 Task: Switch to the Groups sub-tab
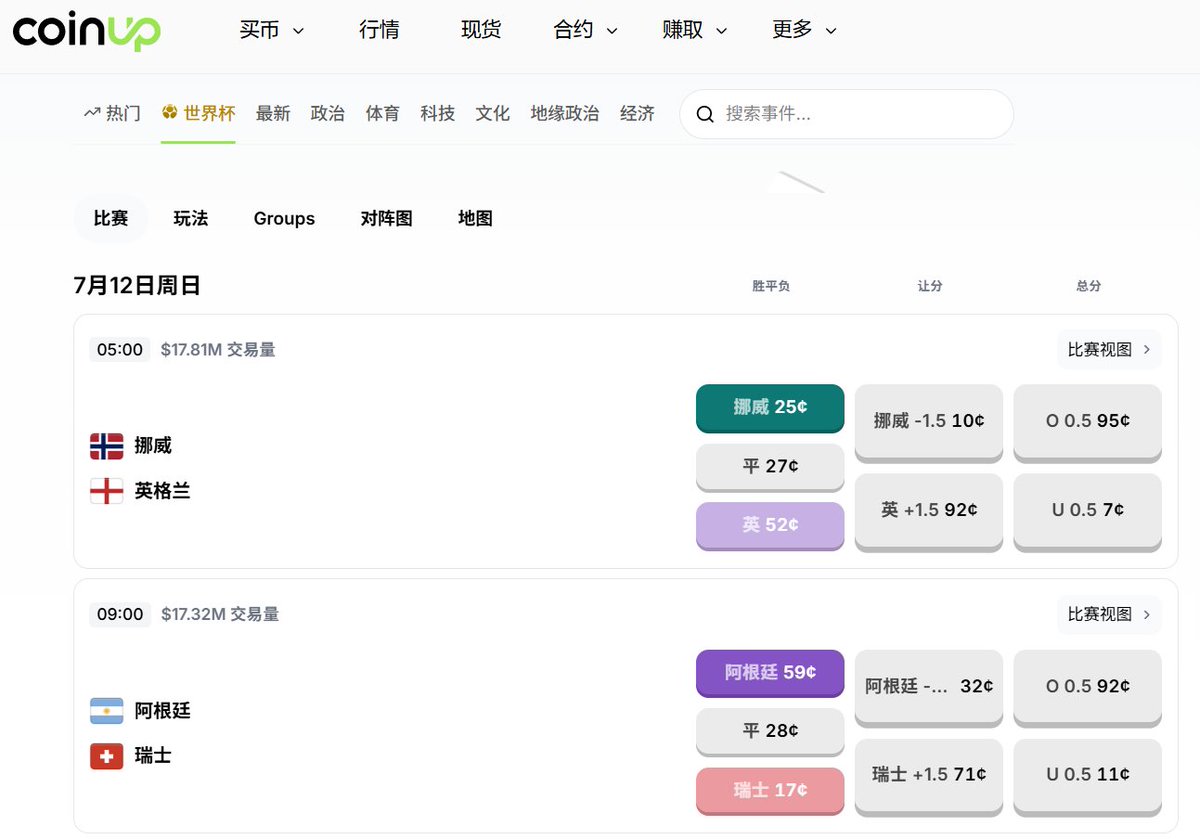point(284,218)
